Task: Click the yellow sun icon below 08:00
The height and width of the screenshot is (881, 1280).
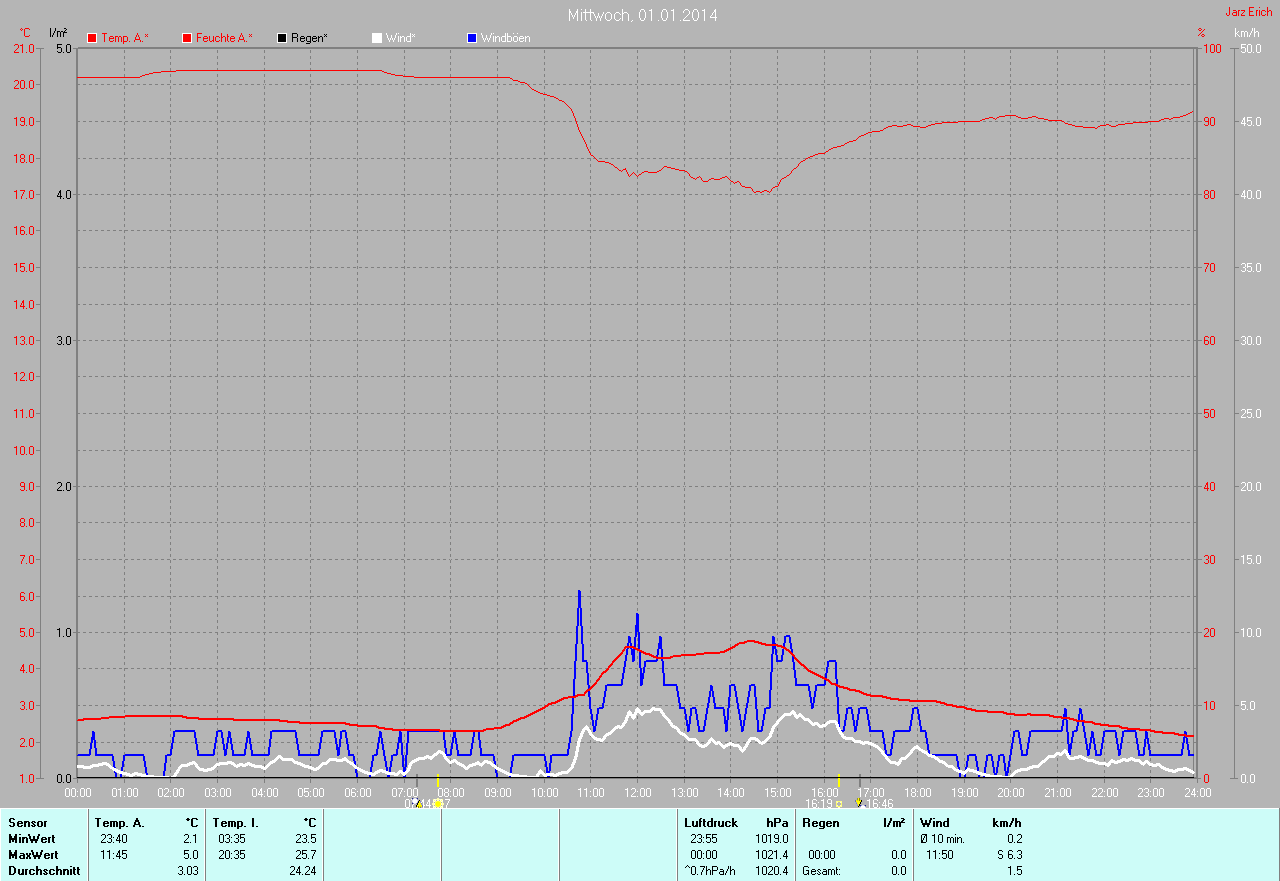Action: 438,803
